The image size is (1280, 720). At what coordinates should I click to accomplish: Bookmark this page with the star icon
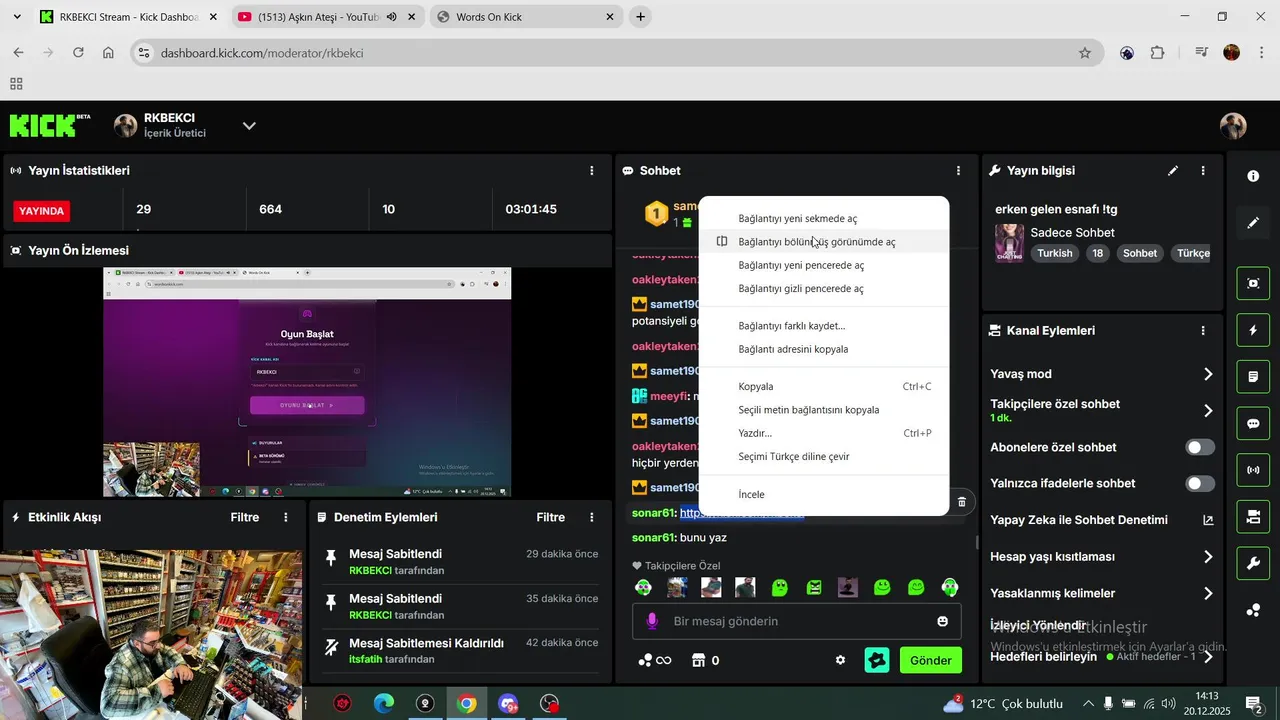[x=1085, y=53]
